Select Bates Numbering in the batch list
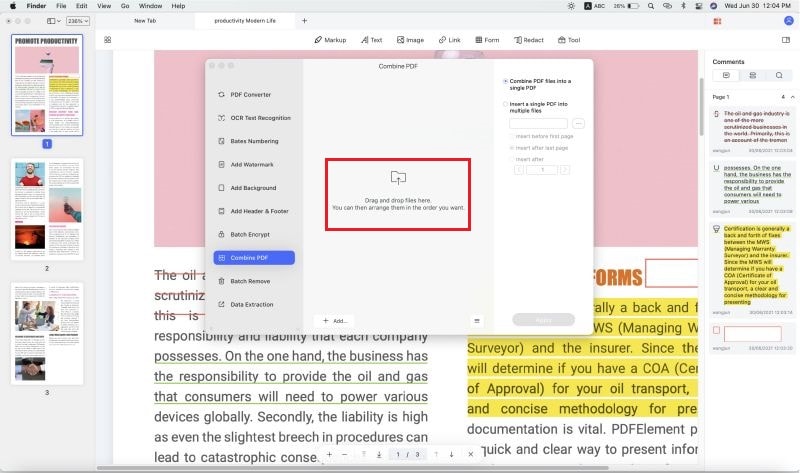This screenshot has height=473, width=800. click(x=254, y=141)
